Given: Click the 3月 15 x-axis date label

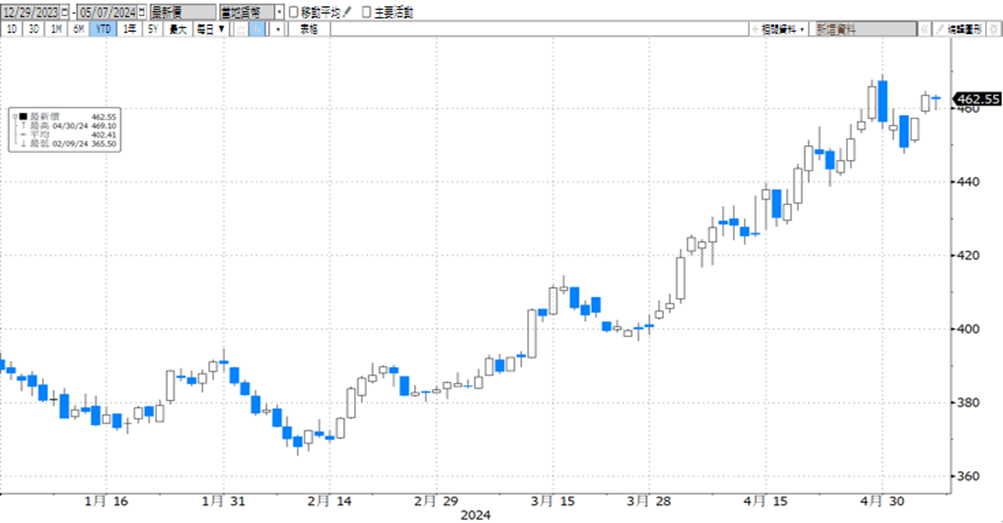Looking at the screenshot, I should pyautogui.click(x=553, y=501).
